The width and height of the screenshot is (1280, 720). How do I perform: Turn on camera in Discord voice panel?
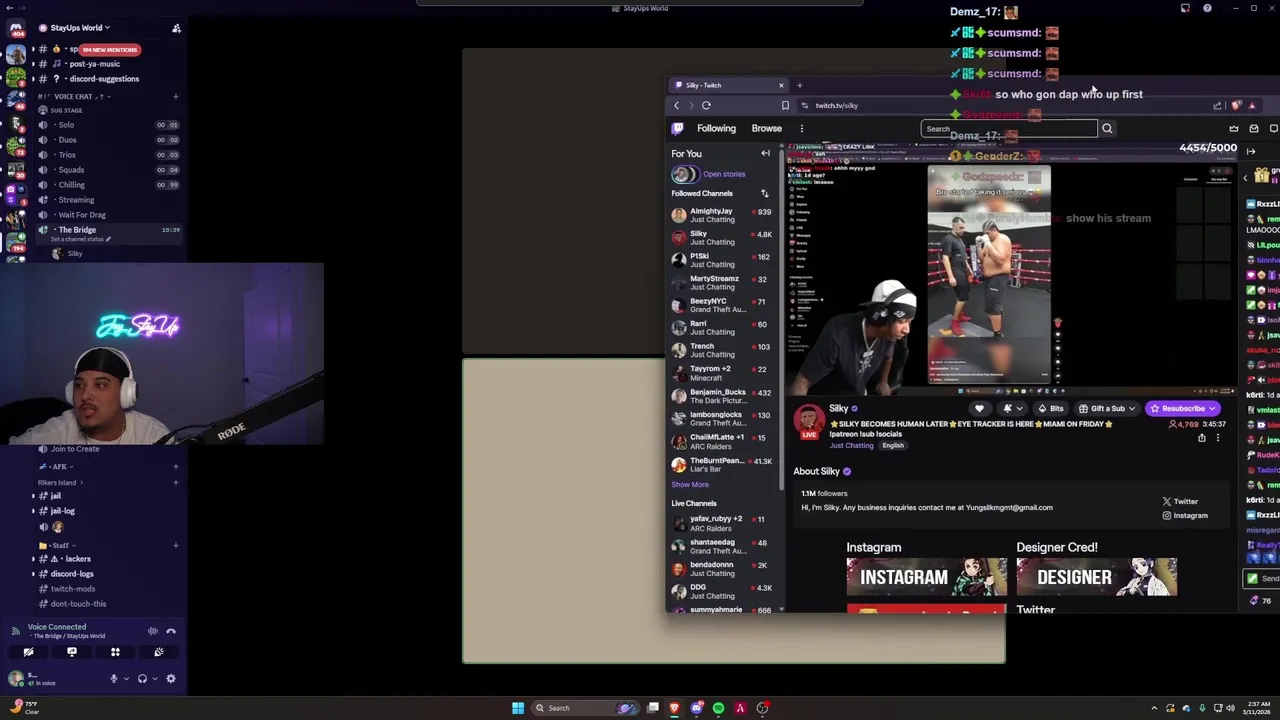pyautogui.click(x=28, y=652)
